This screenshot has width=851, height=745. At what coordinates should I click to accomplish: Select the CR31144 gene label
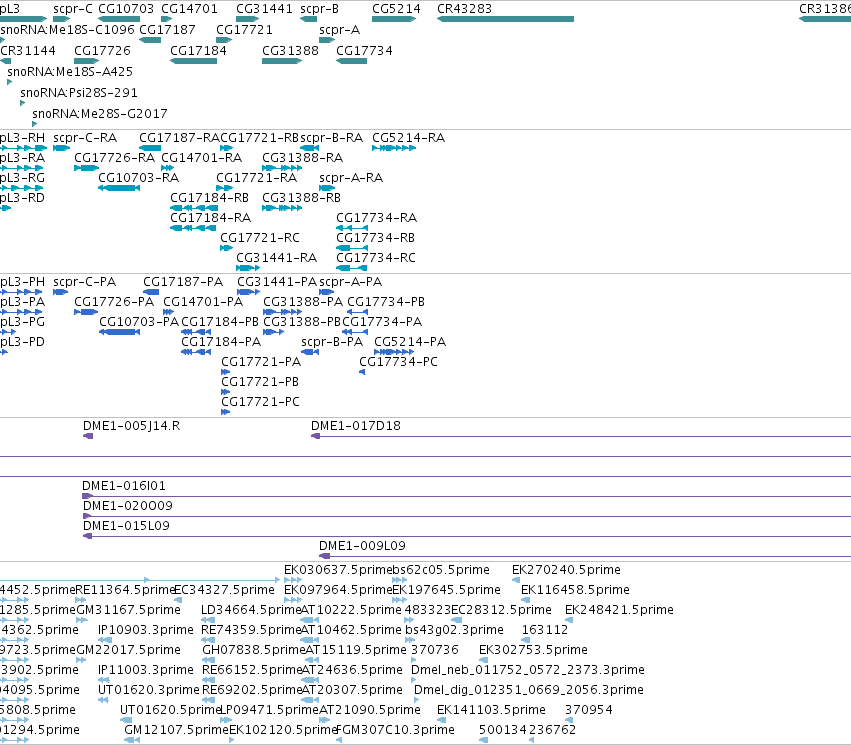click(28, 50)
